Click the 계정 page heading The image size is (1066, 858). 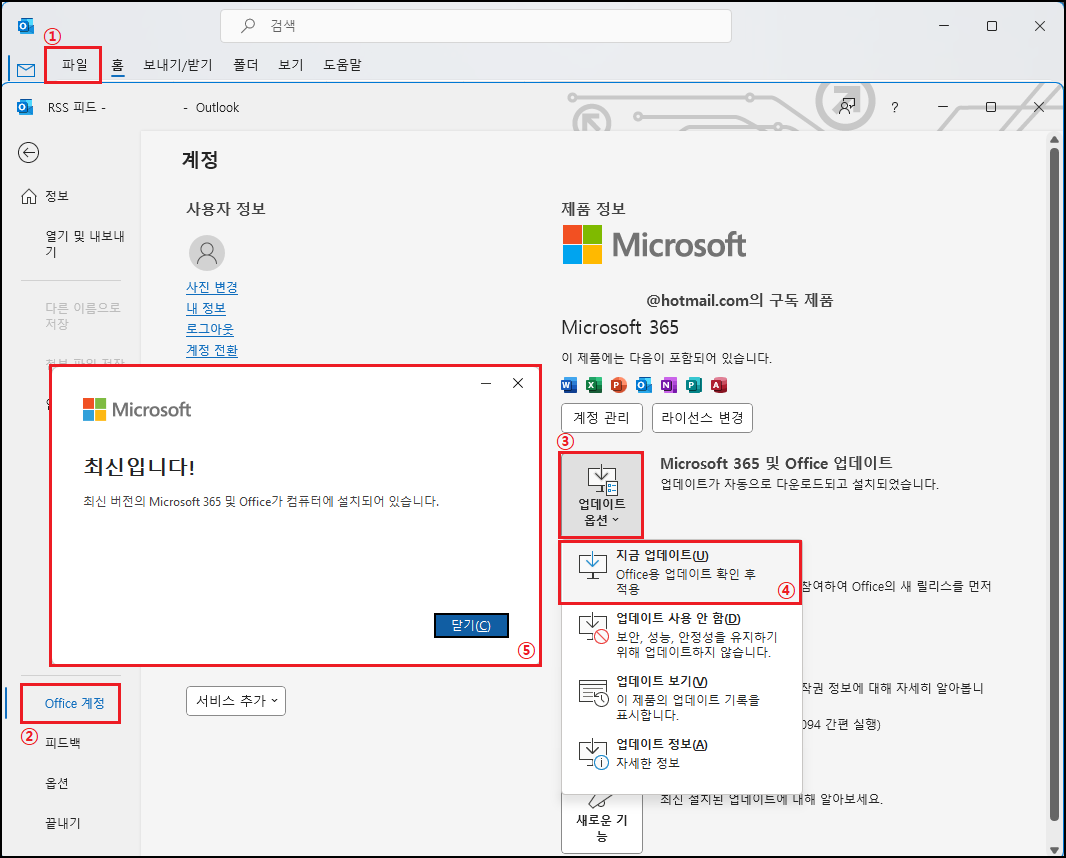(200, 160)
